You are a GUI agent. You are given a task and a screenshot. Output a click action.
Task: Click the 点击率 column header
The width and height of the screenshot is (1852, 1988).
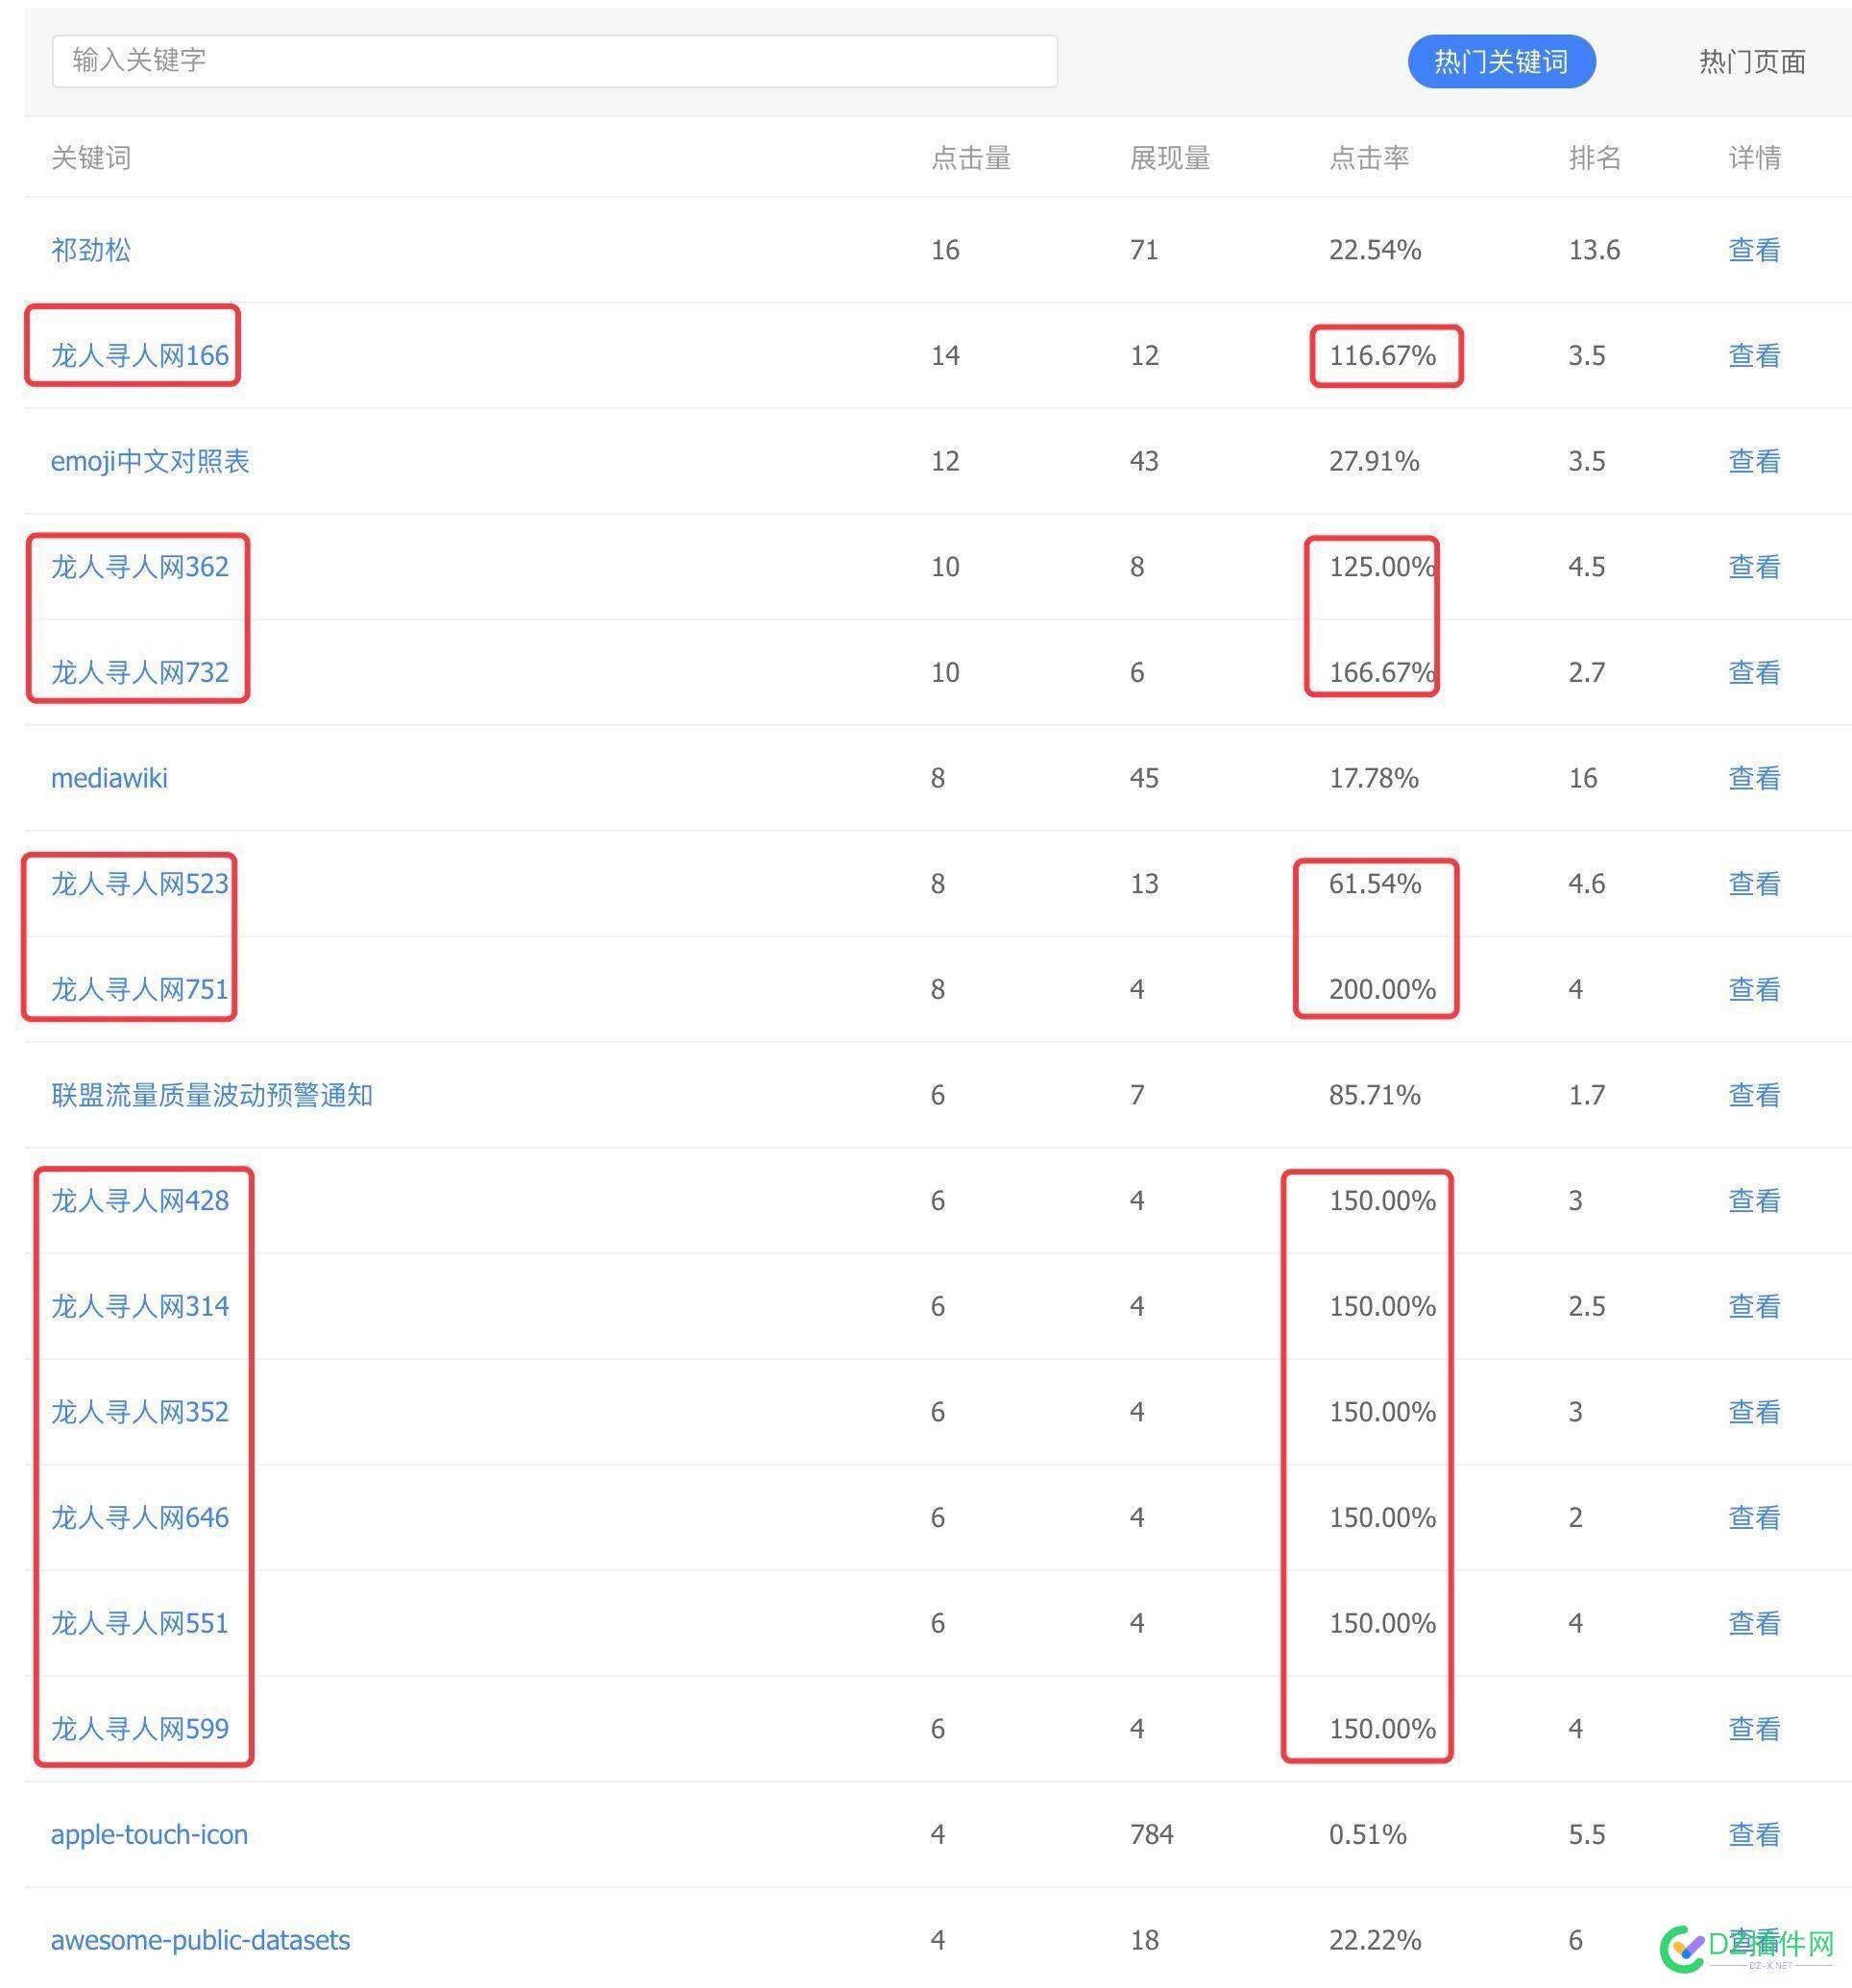click(1368, 158)
